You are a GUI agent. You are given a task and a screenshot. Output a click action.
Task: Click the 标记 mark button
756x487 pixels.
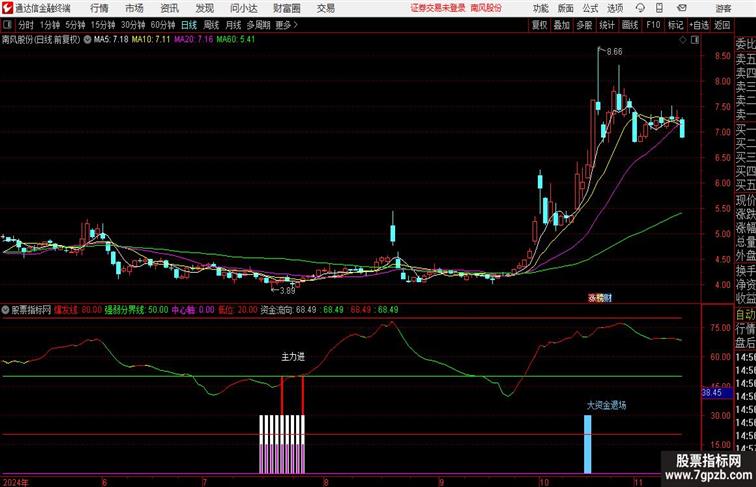click(x=675, y=25)
